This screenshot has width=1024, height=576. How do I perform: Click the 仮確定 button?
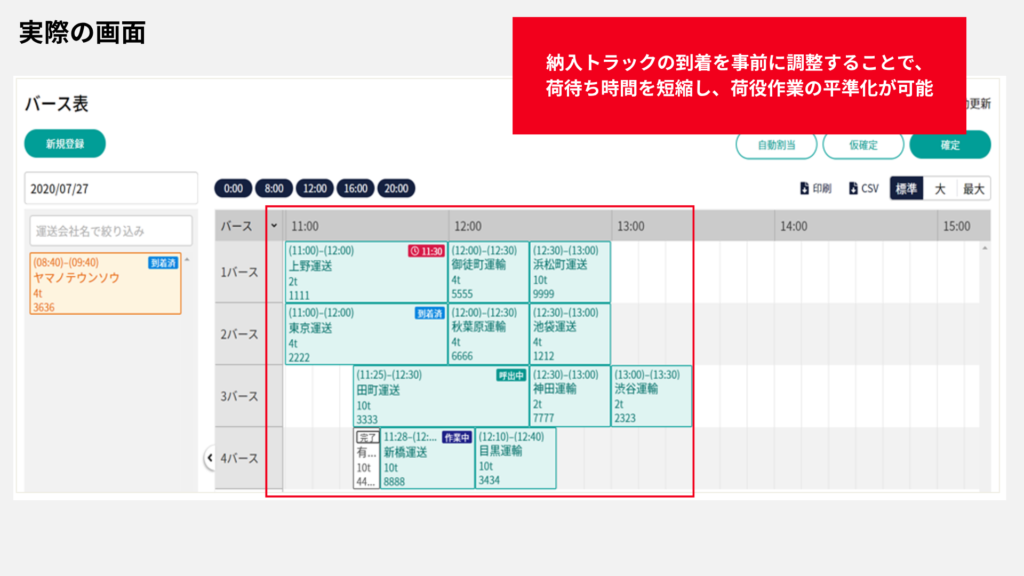tap(862, 145)
